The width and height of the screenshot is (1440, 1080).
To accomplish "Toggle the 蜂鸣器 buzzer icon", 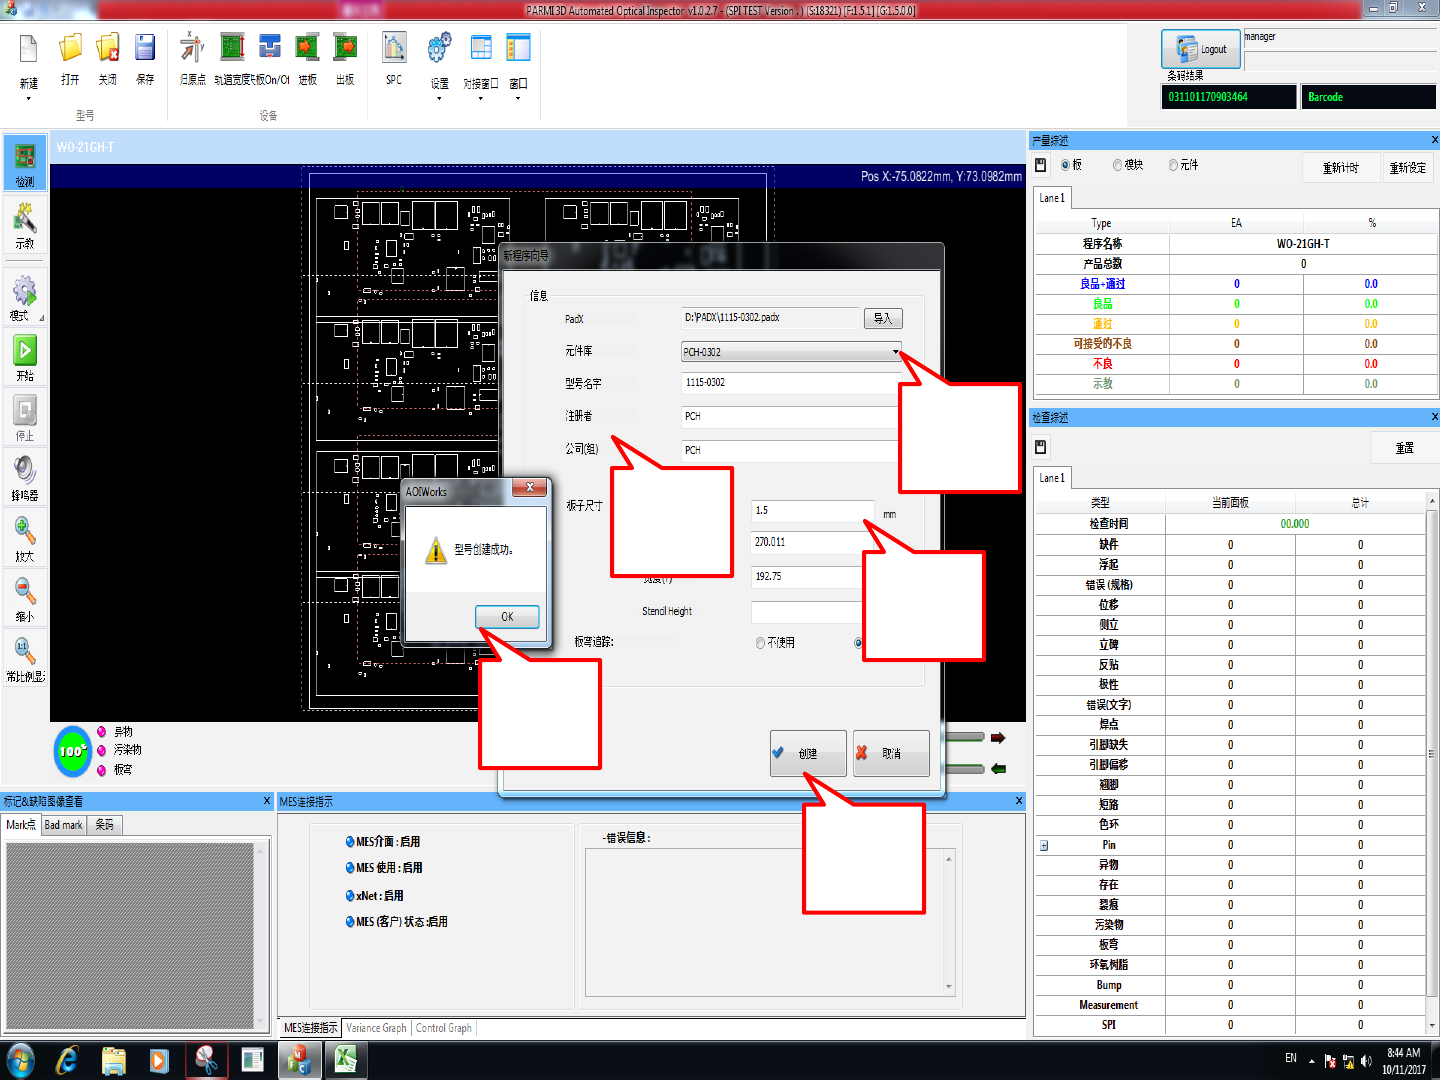I will 24,470.
